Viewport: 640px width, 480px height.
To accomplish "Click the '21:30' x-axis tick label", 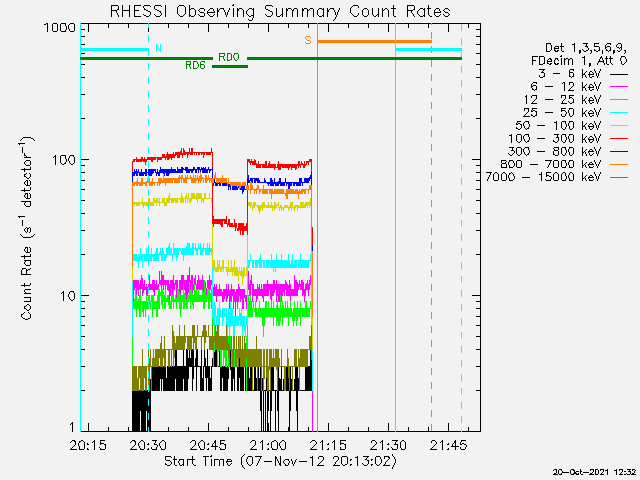I will point(389,445).
